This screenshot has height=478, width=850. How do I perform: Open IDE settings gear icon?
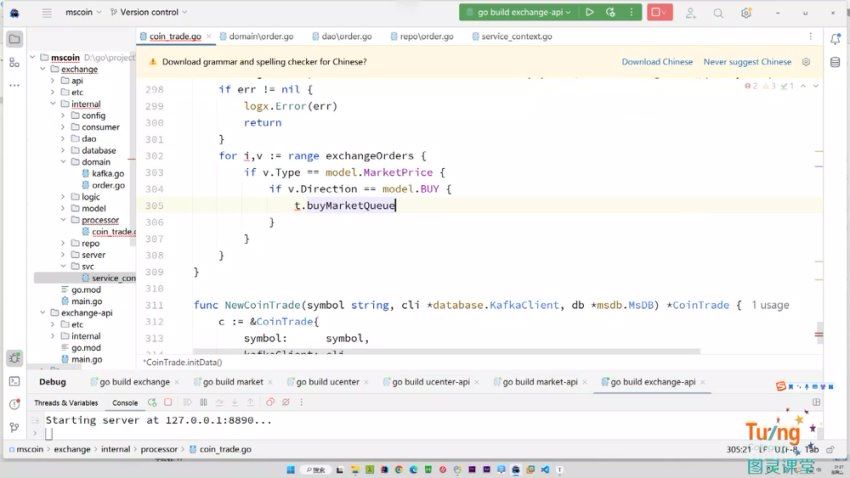pos(746,12)
